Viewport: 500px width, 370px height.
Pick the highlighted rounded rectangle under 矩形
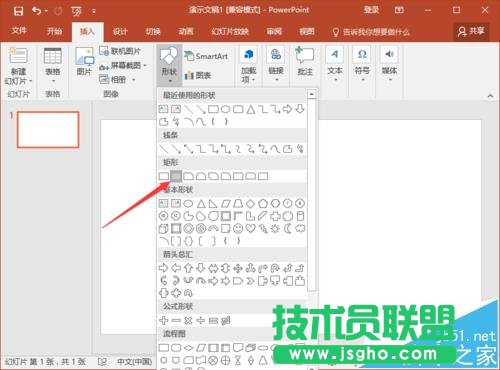pyautogui.click(x=176, y=176)
